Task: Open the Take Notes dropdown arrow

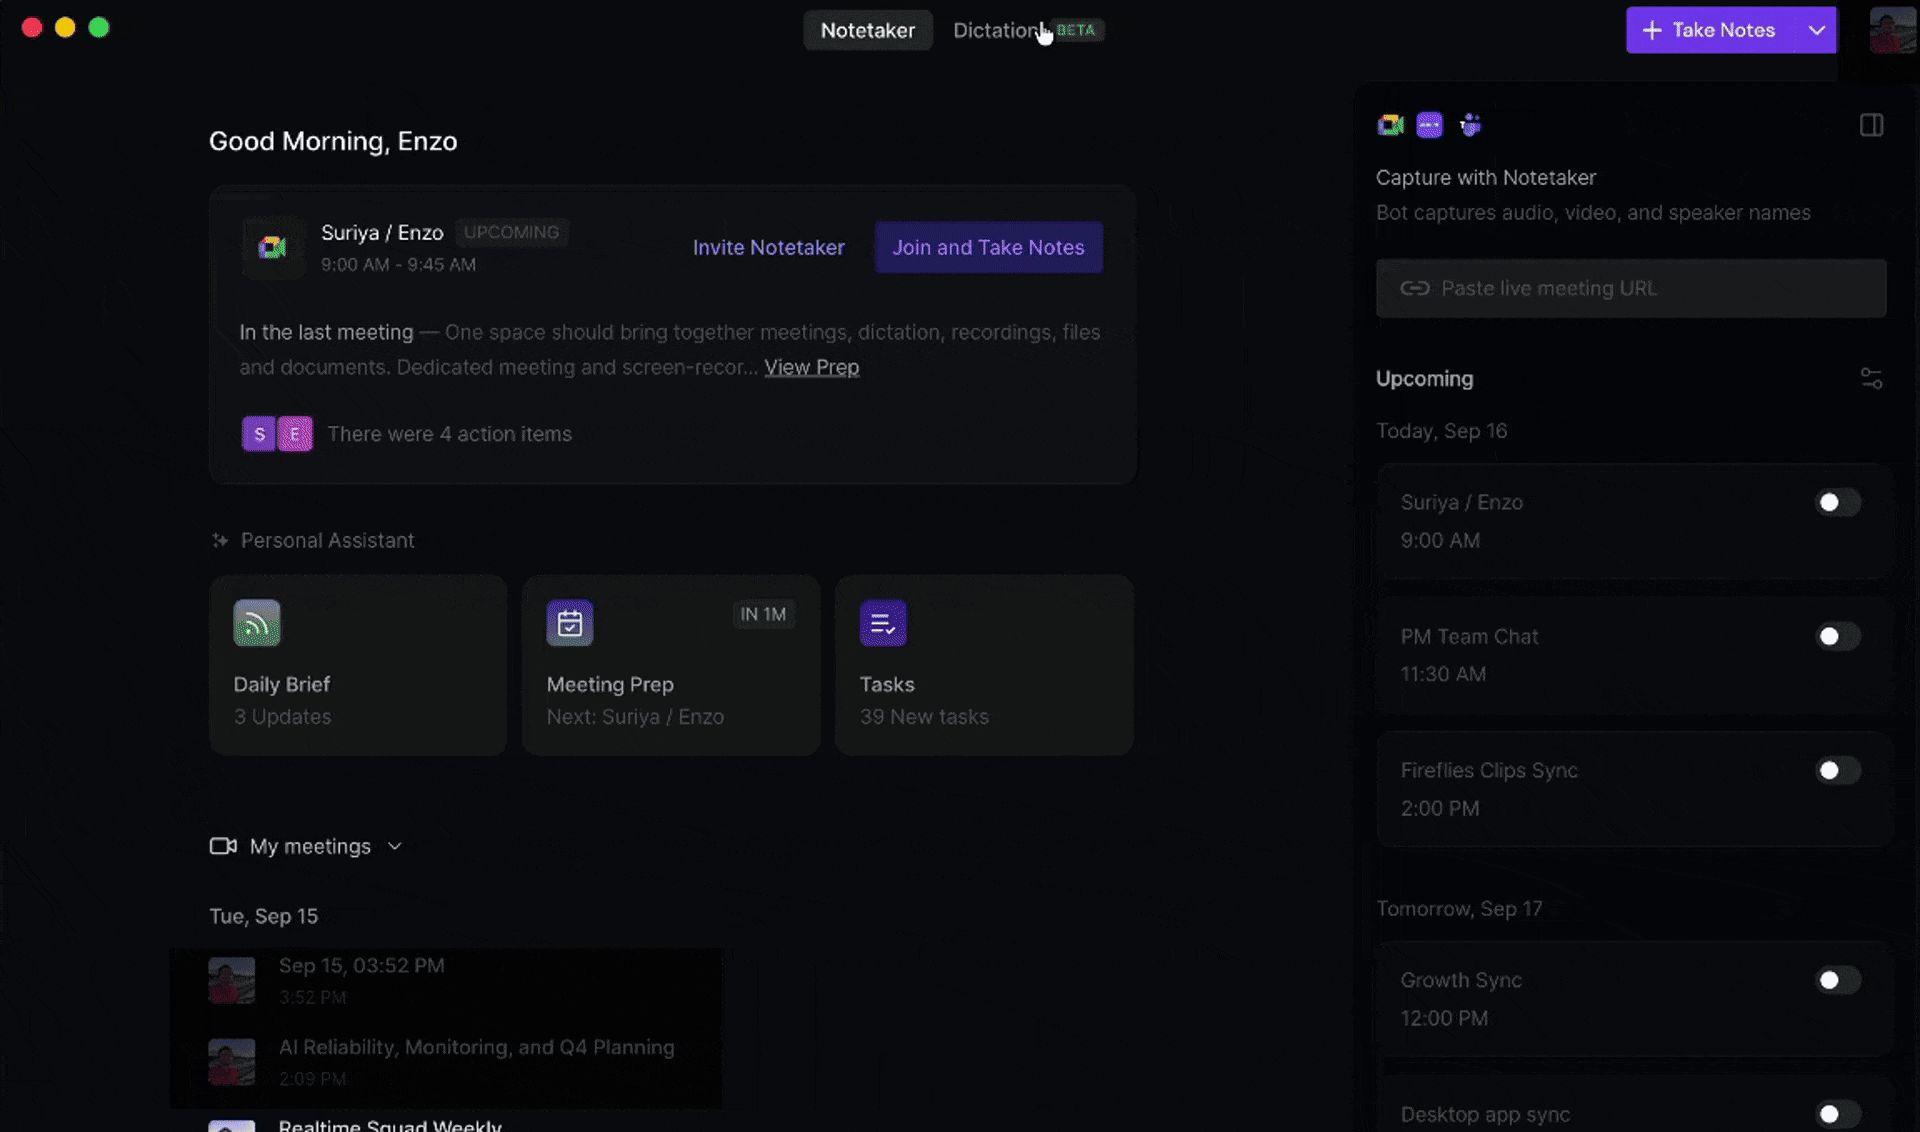Action: coord(1816,30)
